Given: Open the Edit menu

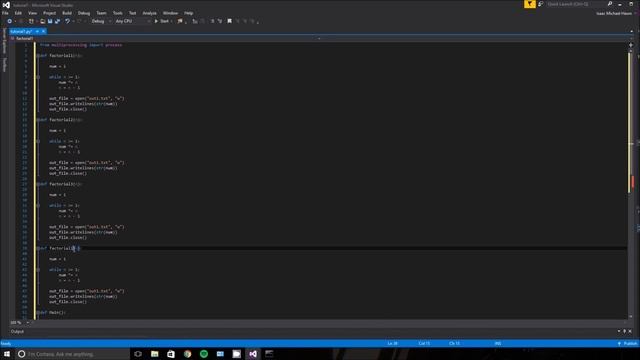Looking at the screenshot, I should coord(18,13).
